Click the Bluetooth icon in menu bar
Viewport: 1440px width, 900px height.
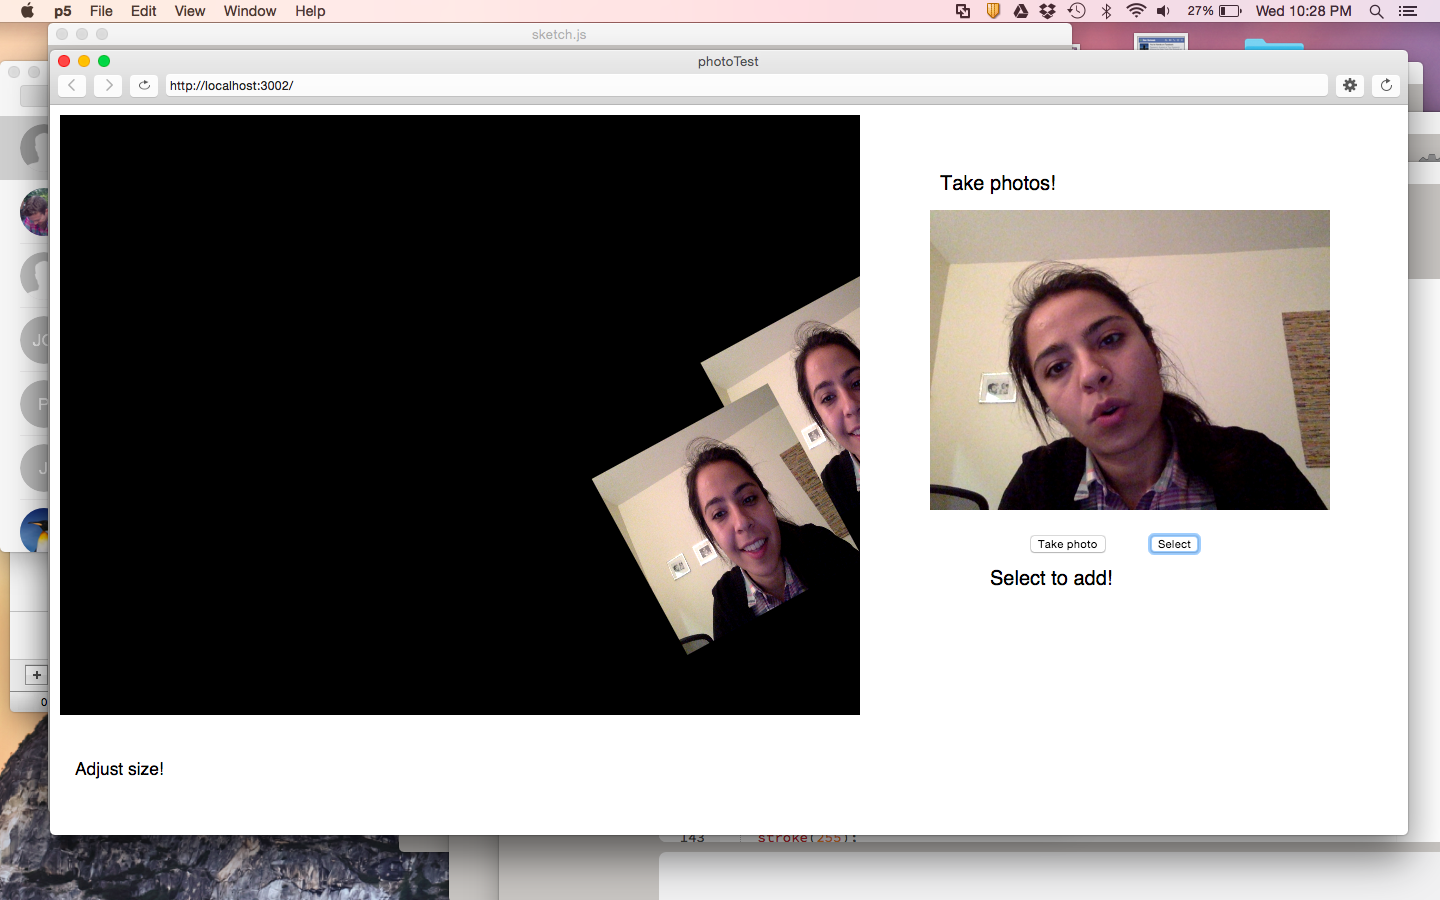[x=1106, y=11]
